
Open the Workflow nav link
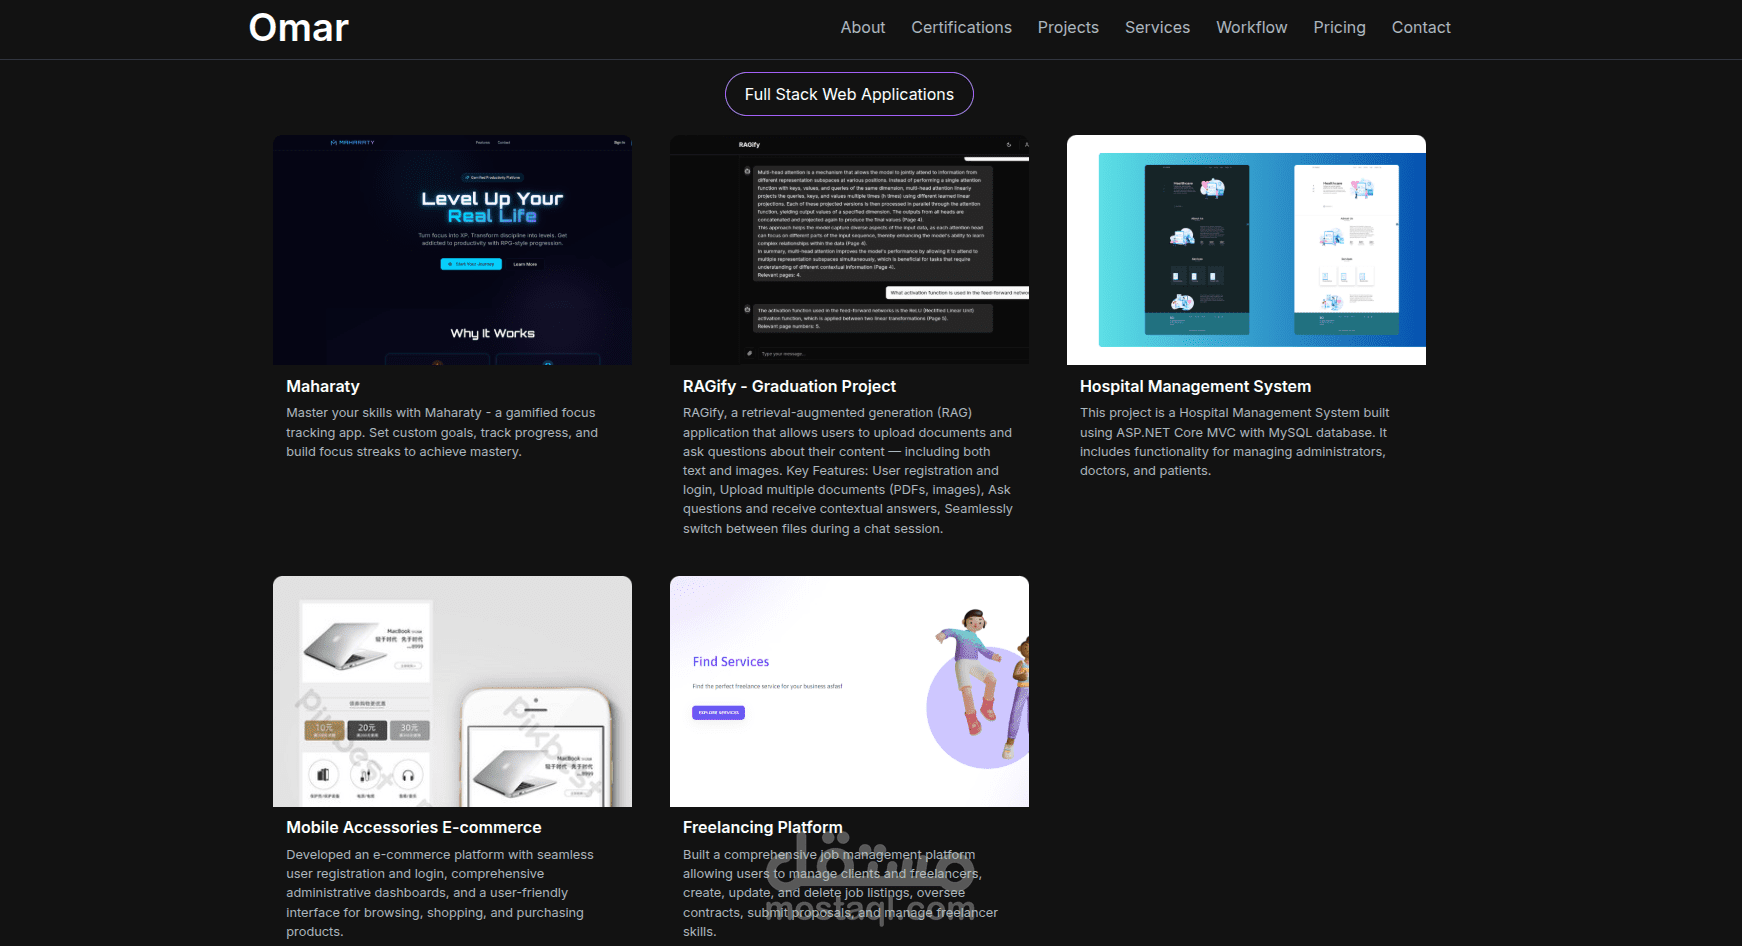coord(1251,27)
